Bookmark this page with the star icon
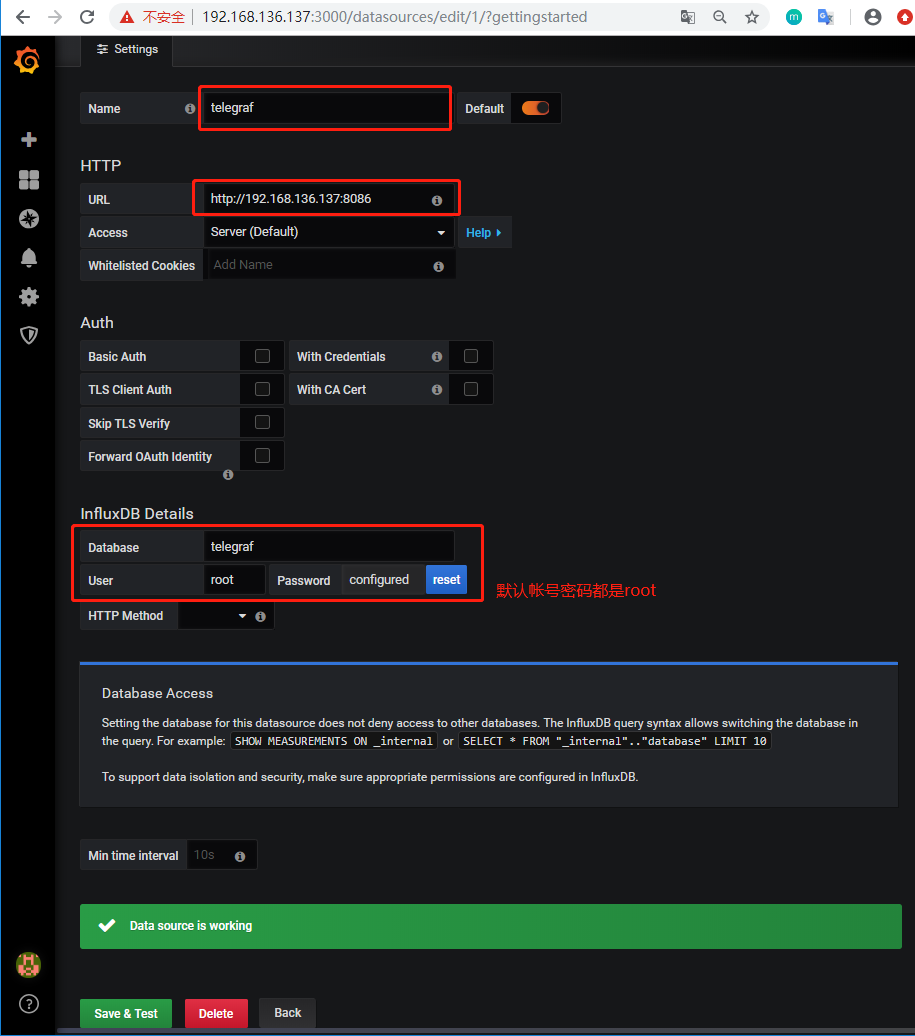The height and width of the screenshot is (1036, 915). pos(752,17)
